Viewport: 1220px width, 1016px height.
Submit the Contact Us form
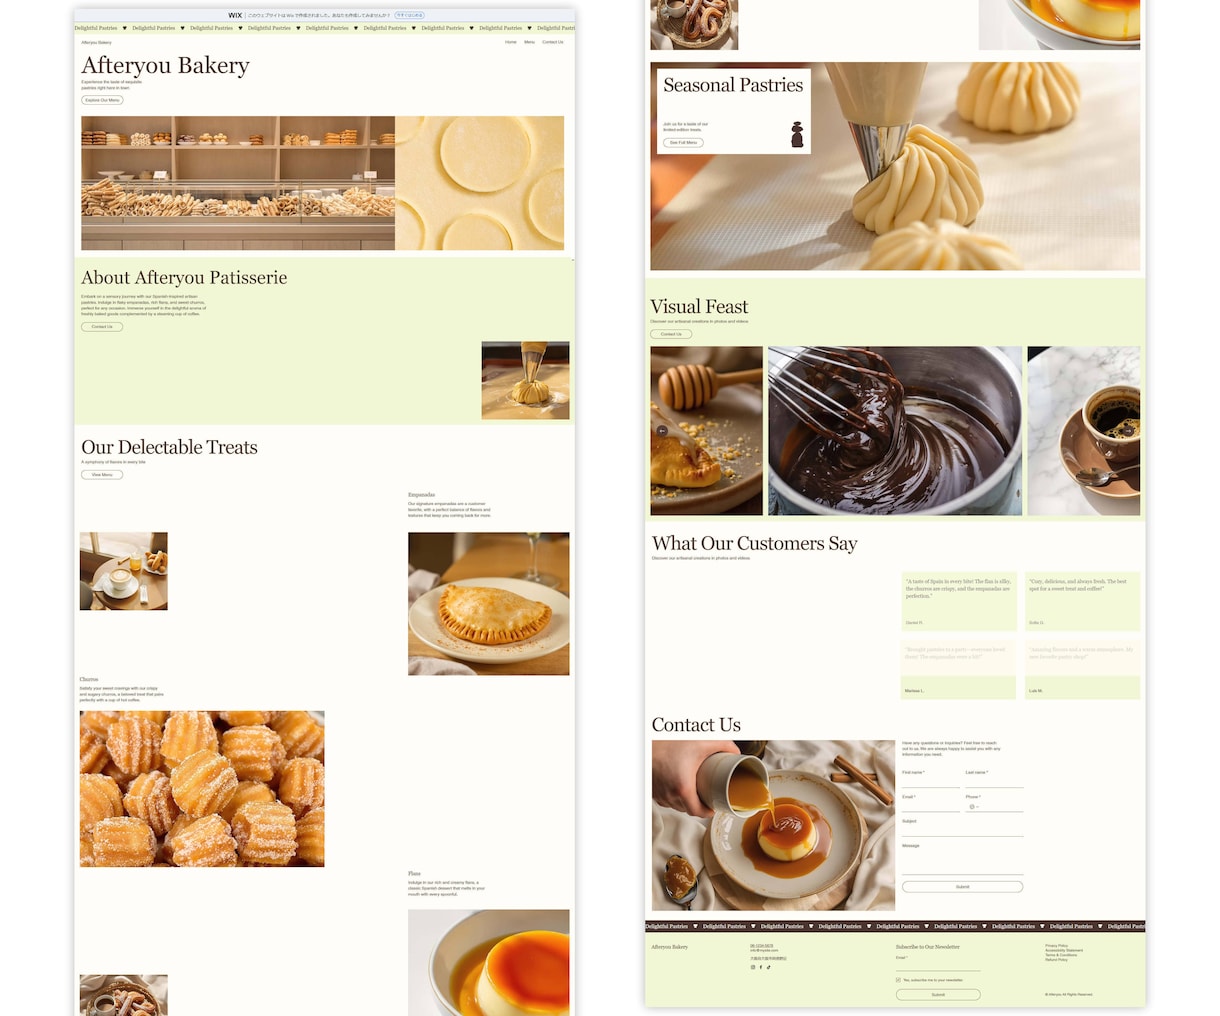[962, 887]
